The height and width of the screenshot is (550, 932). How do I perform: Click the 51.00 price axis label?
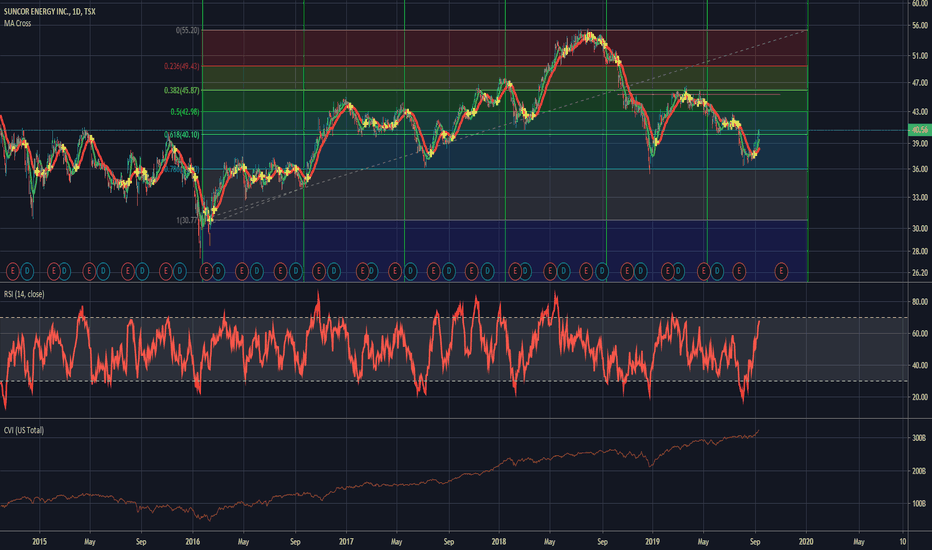pos(920,55)
